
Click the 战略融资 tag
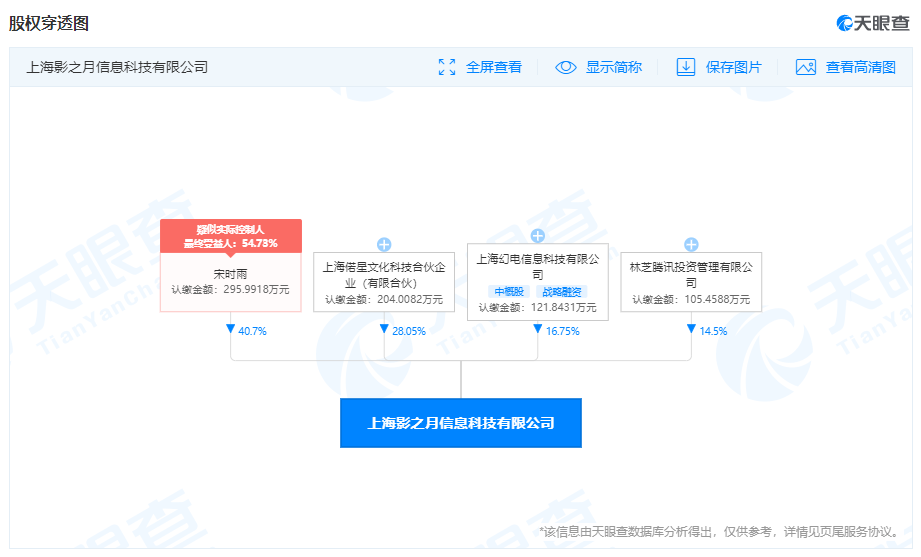tap(562, 291)
